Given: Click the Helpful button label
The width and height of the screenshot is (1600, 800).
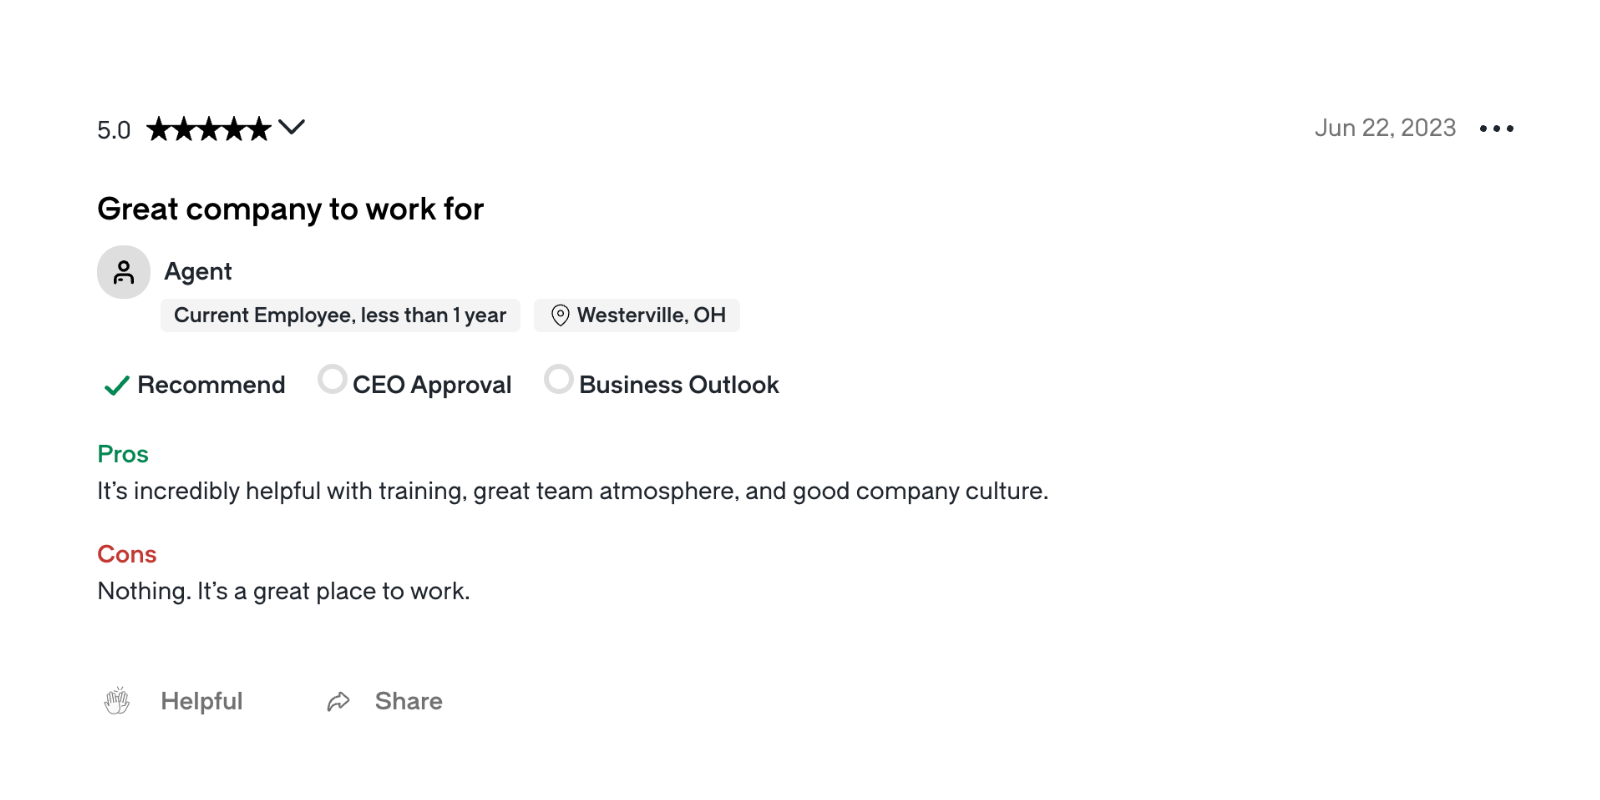Looking at the screenshot, I should (x=202, y=701).
